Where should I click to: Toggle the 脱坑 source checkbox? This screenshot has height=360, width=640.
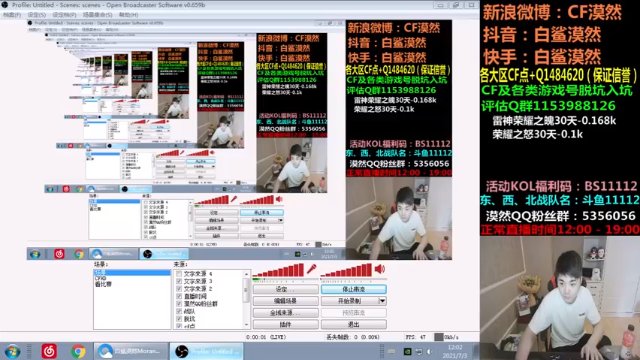coord(179,319)
